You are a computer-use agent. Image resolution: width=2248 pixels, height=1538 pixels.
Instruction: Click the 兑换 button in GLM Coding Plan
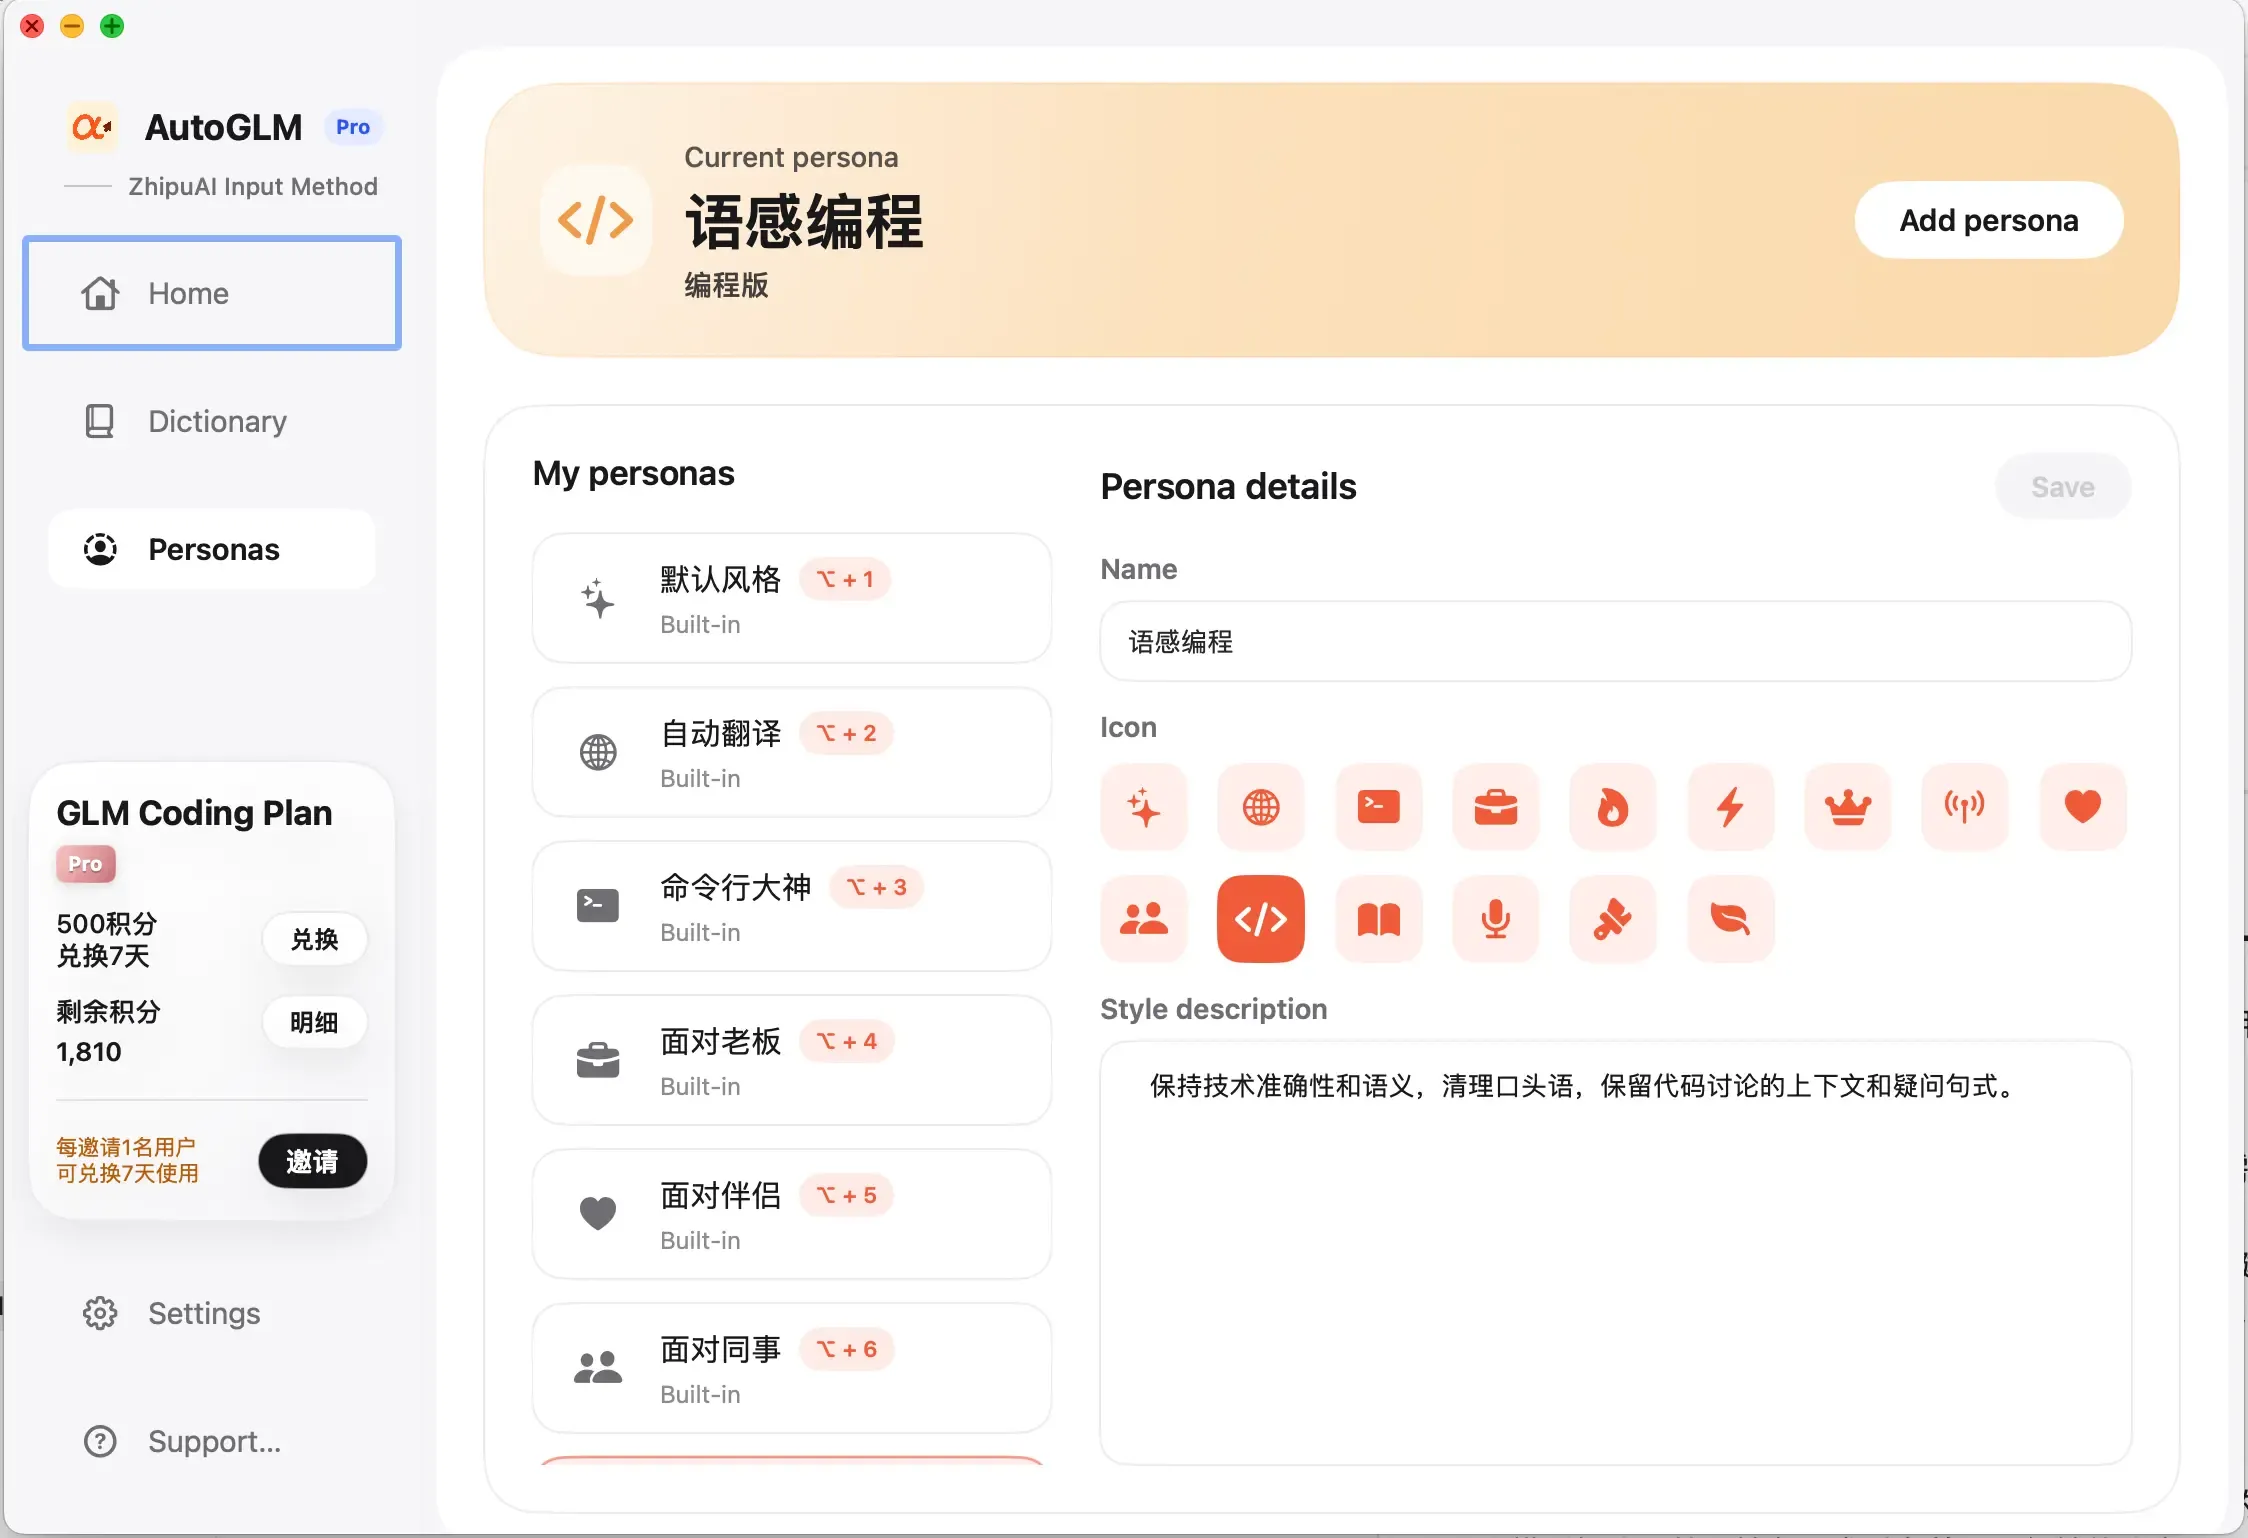click(x=314, y=939)
